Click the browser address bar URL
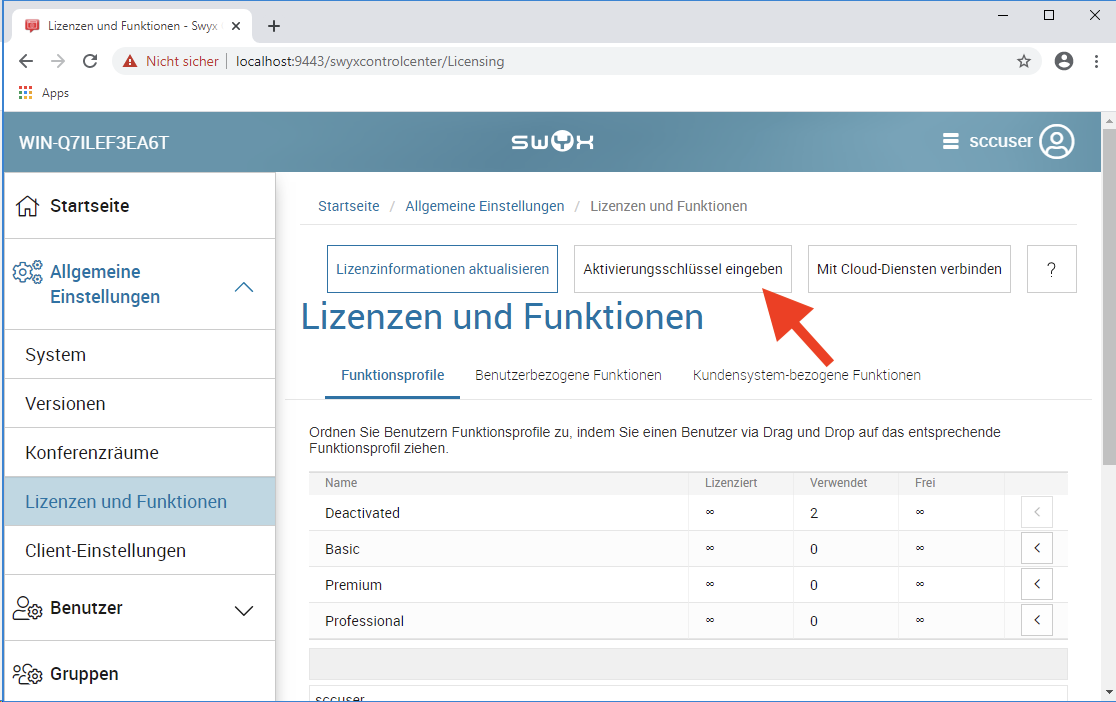 coord(370,61)
